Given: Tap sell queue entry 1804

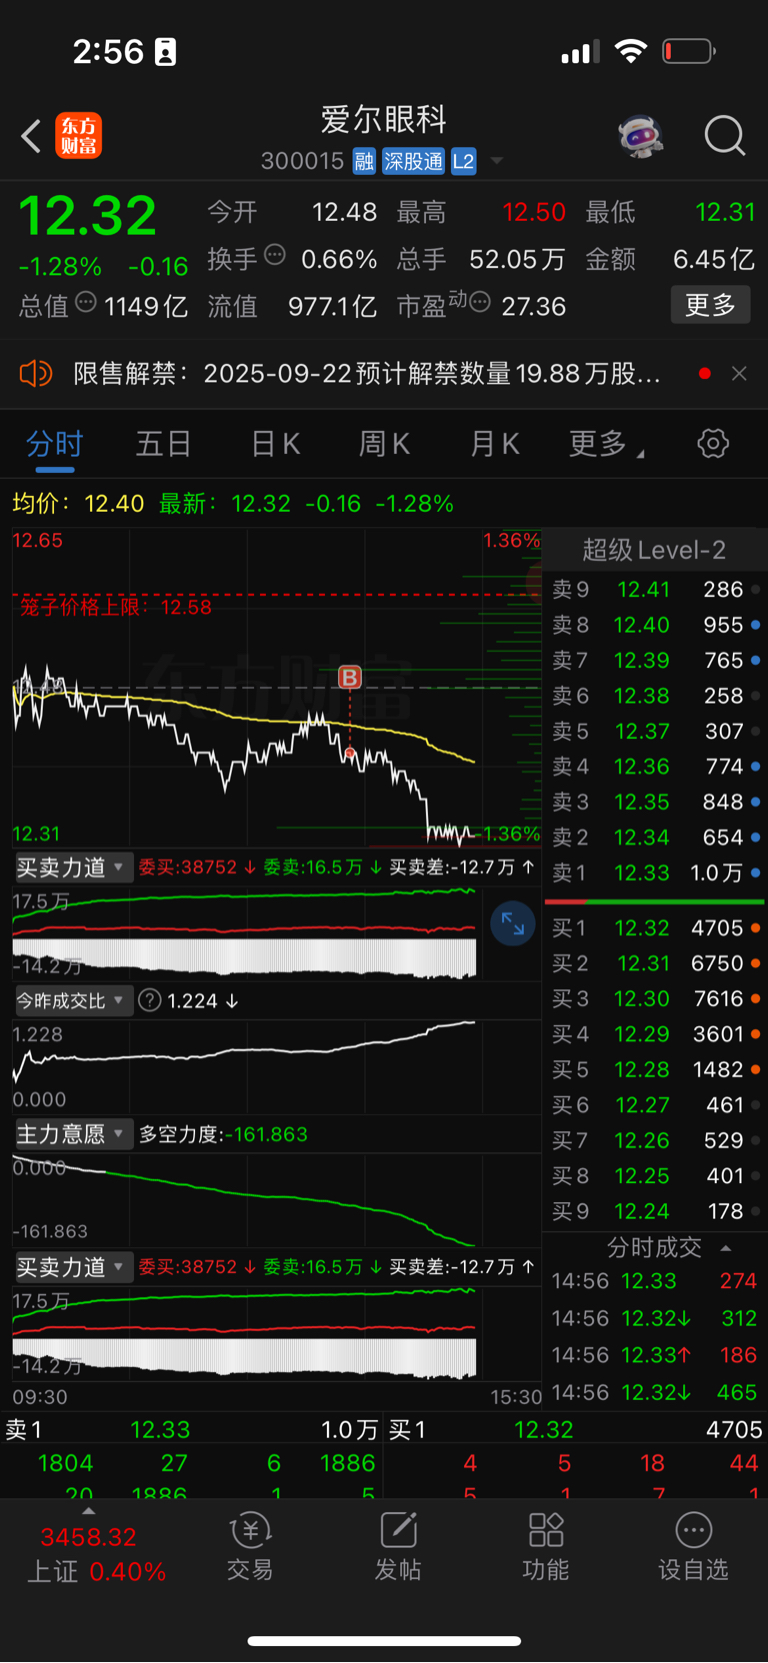Looking at the screenshot, I should point(65,1463).
